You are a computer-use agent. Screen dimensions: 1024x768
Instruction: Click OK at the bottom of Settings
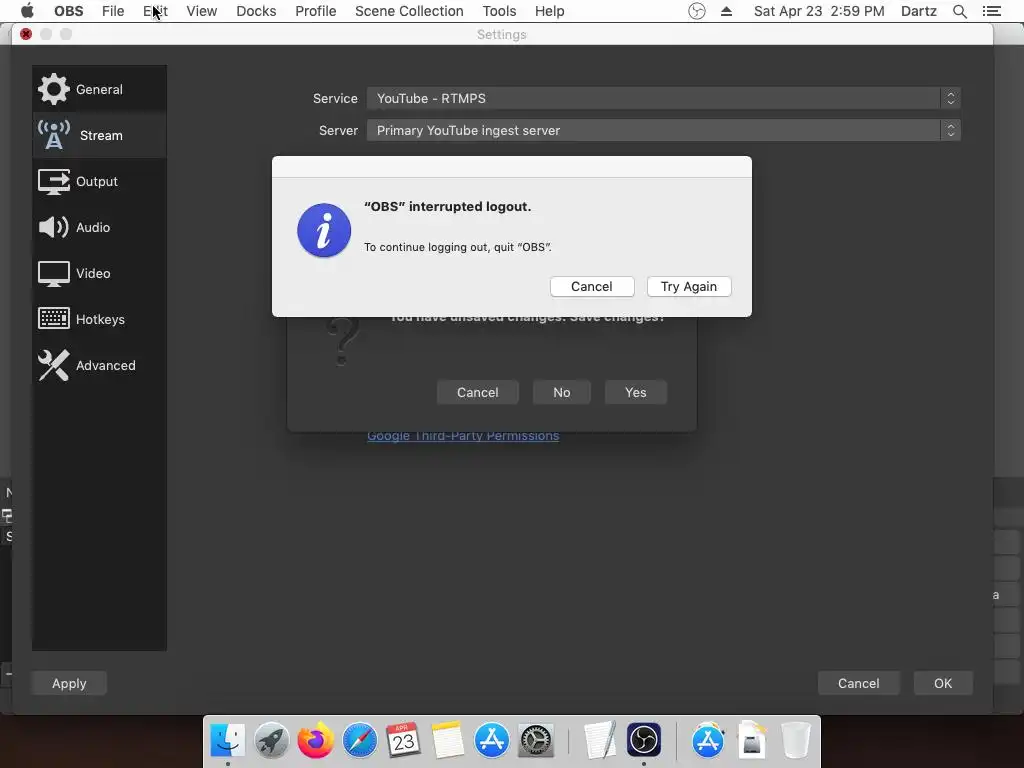pos(942,683)
